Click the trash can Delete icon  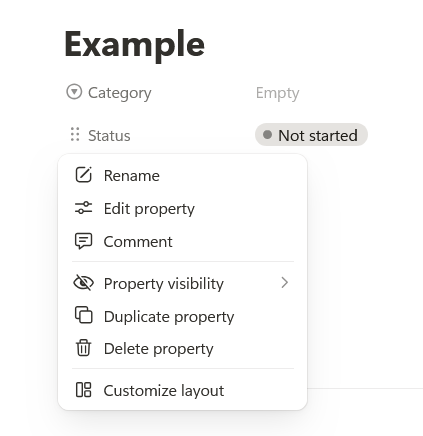coord(83,348)
